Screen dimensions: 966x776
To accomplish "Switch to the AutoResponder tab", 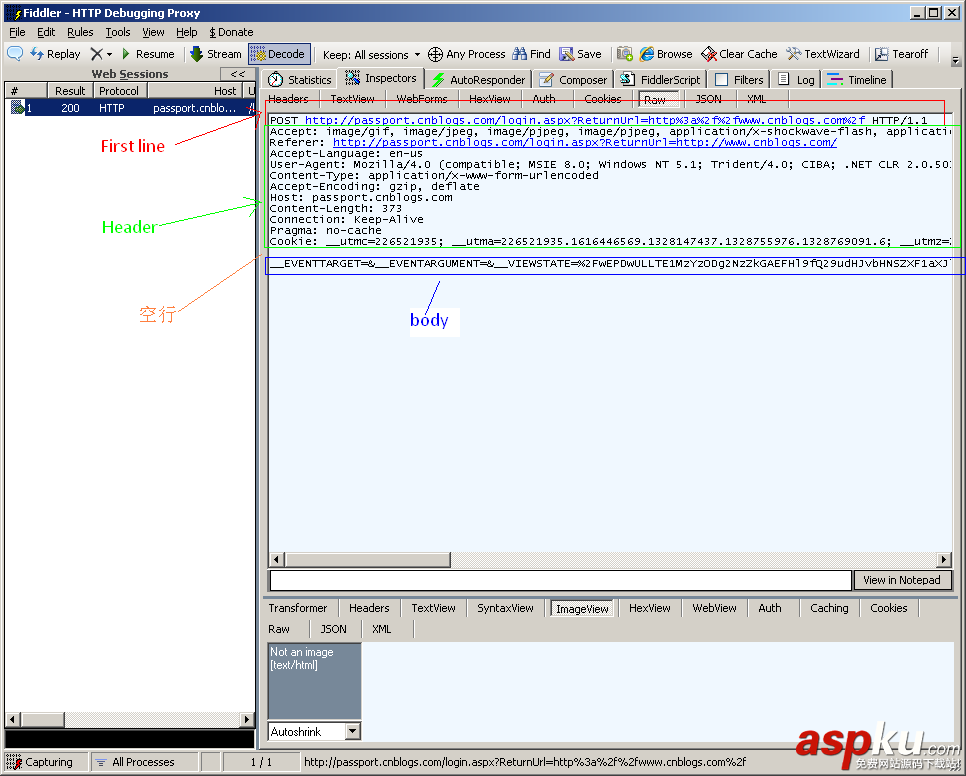I will (479, 79).
